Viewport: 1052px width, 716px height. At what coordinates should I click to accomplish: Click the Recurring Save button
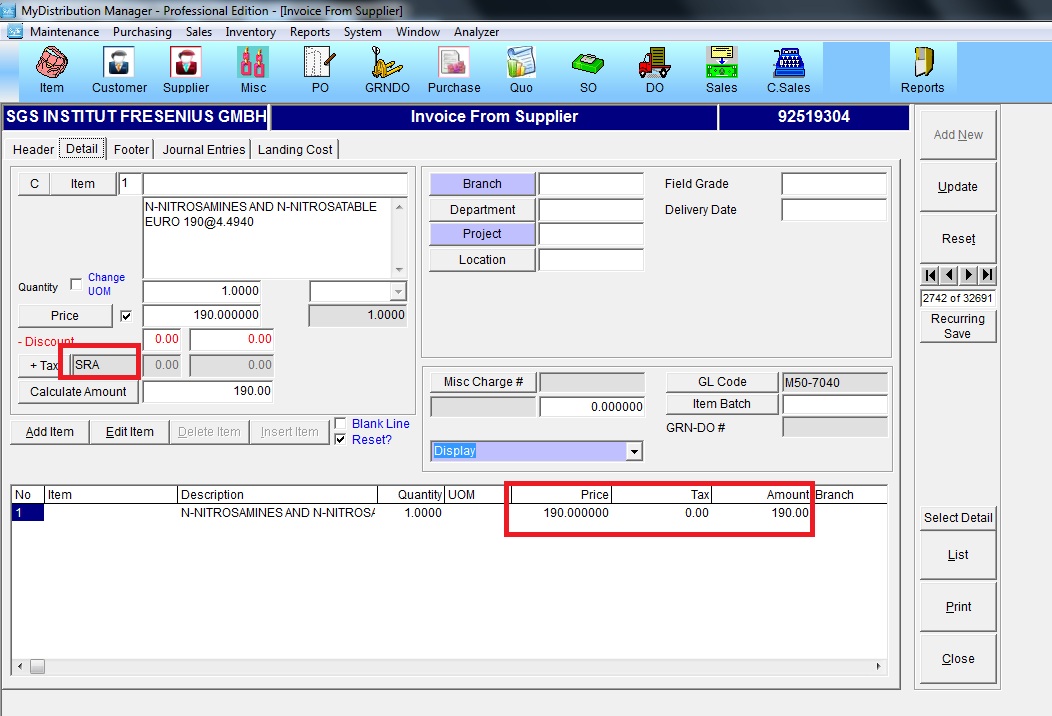(x=957, y=326)
